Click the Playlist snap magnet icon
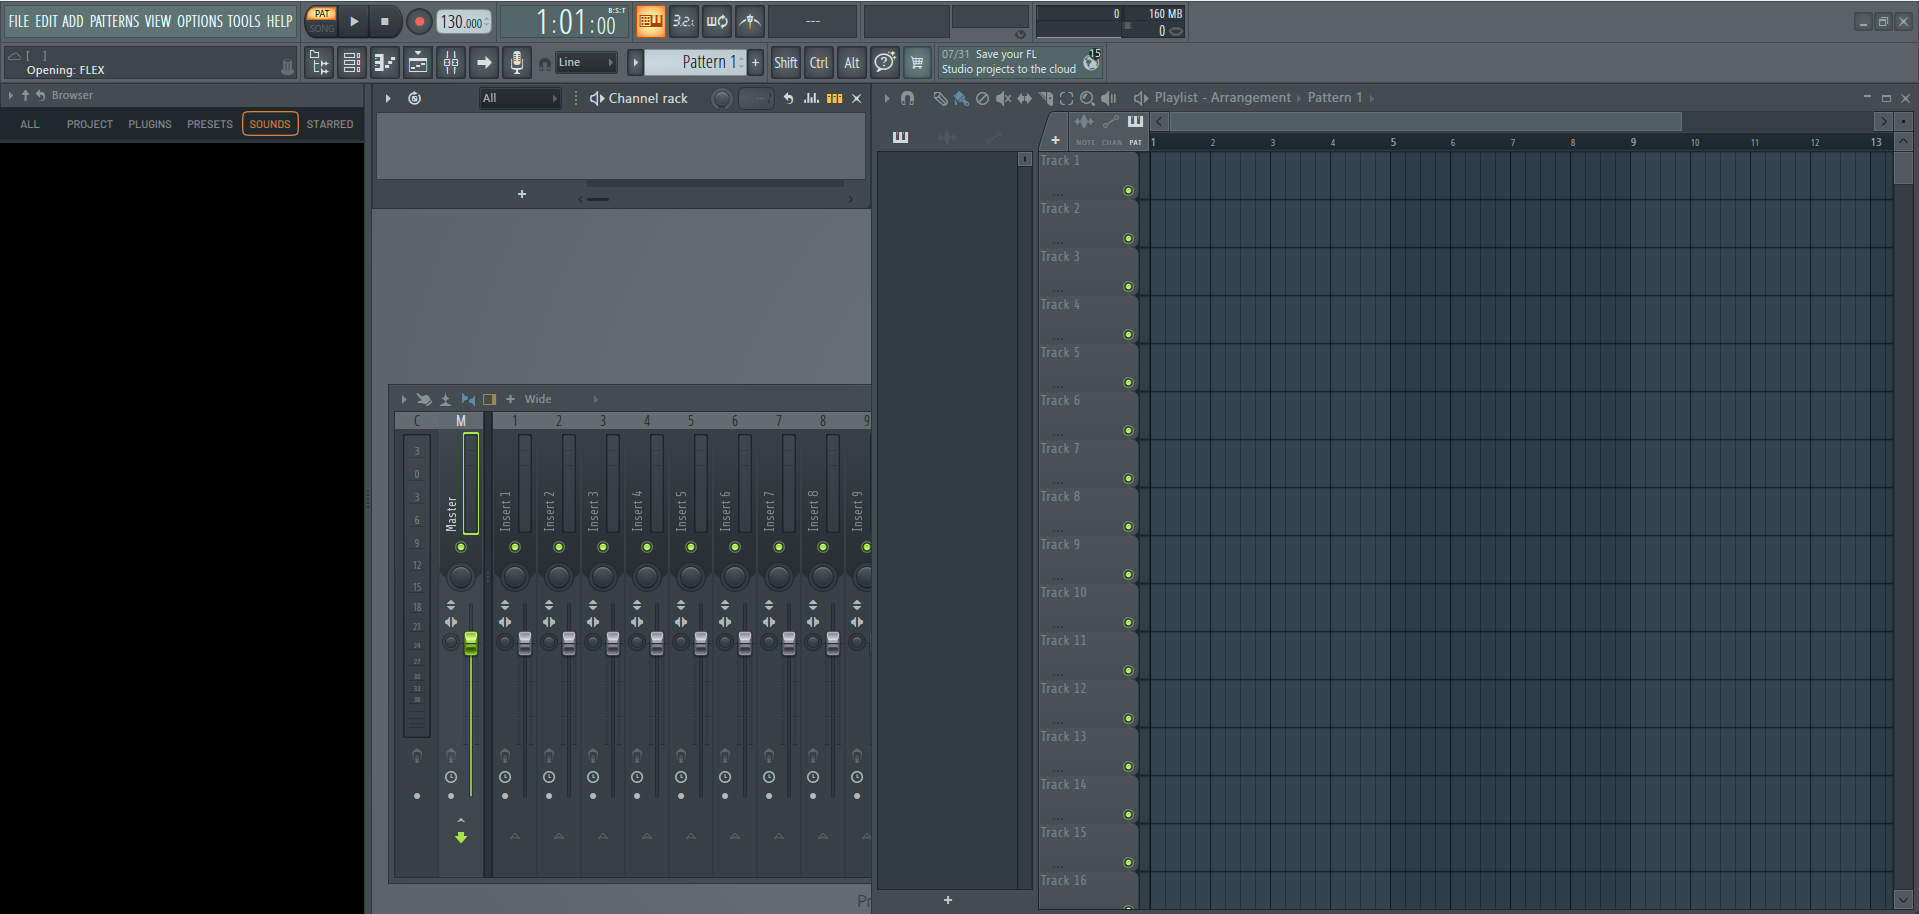This screenshot has width=1919, height=914. pos(907,98)
